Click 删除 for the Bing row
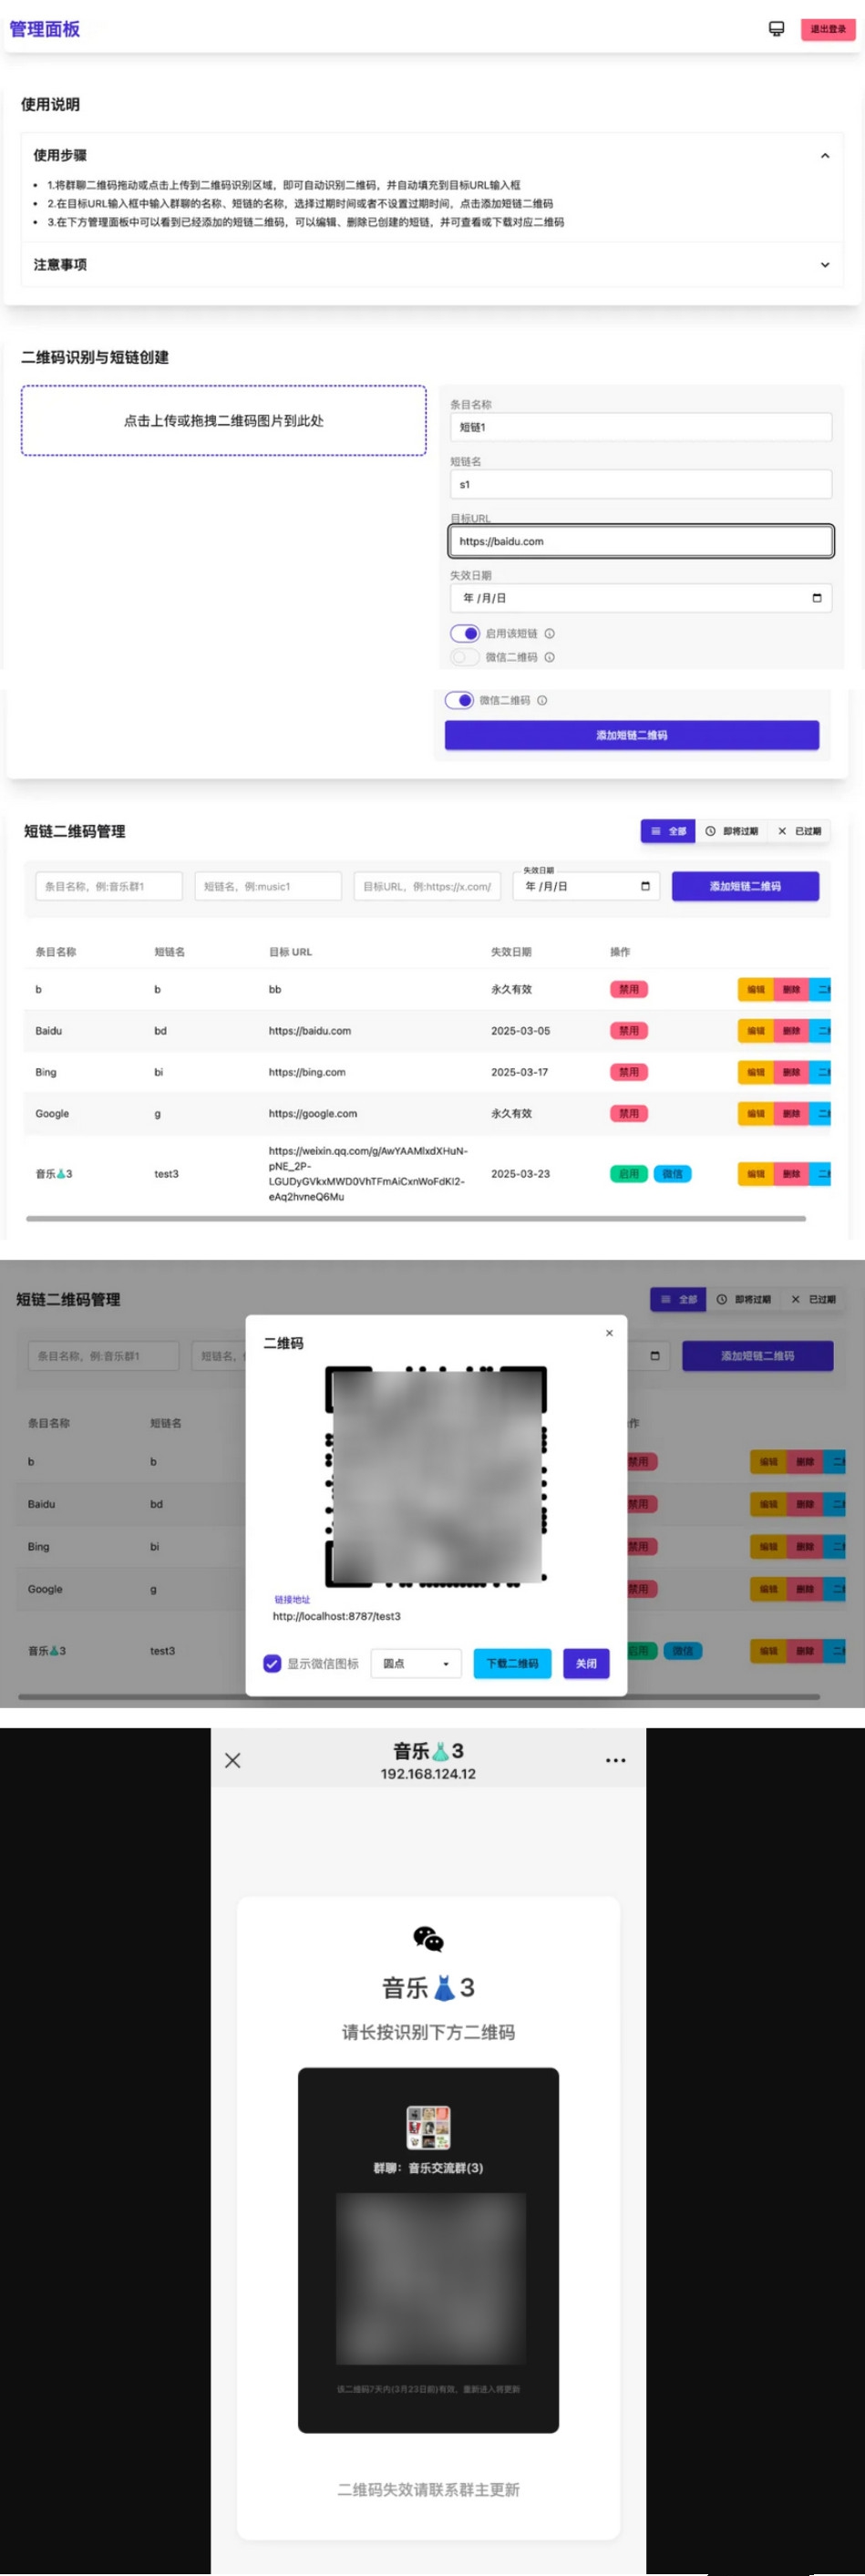The height and width of the screenshot is (2576, 865). (x=791, y=1072)
